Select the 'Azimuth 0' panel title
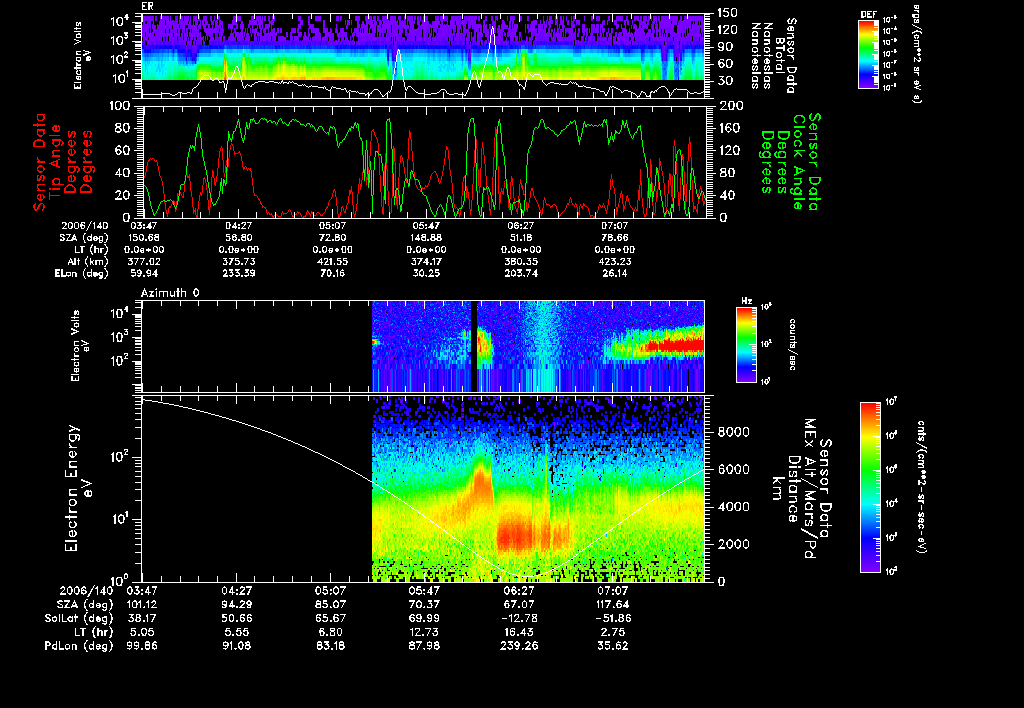1024x708 pixels. pos(170,293)
